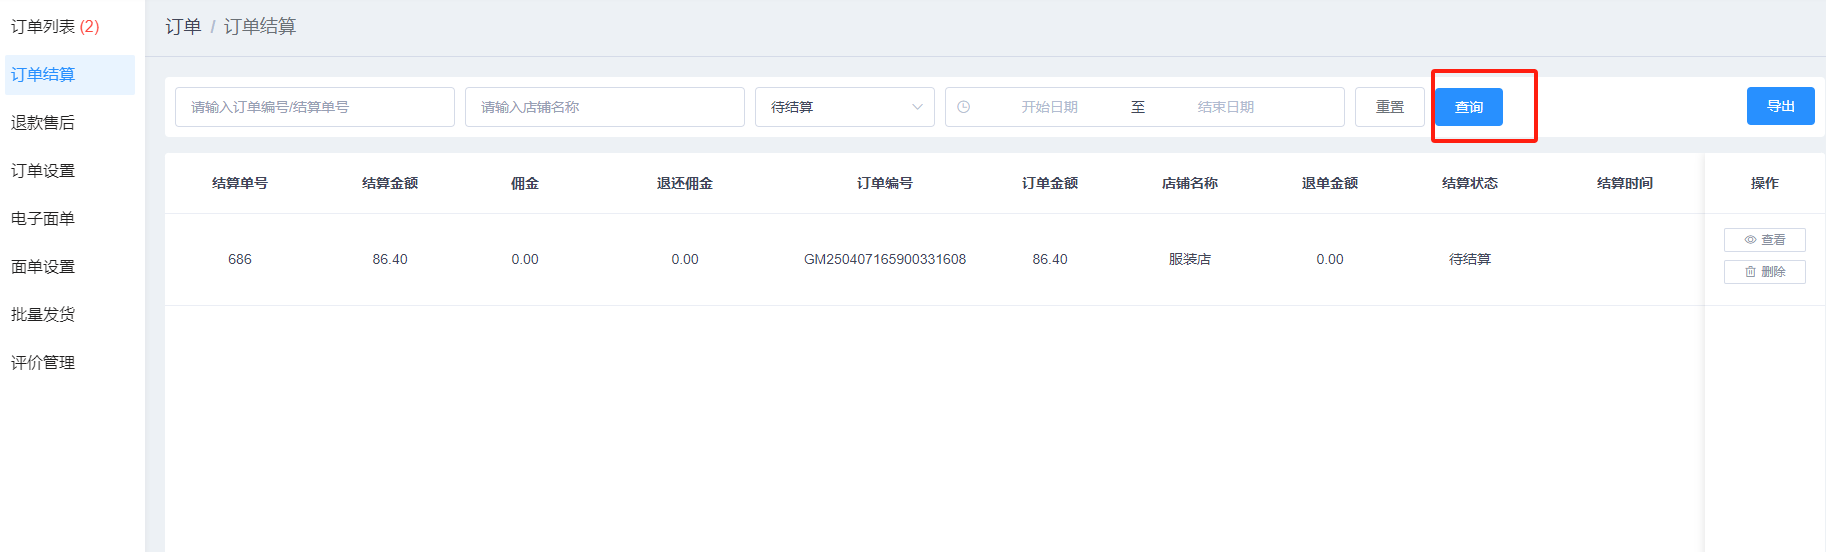1826x552 pixels.
Task: Go to 退款售后 menu item
Action: (43, 123)
